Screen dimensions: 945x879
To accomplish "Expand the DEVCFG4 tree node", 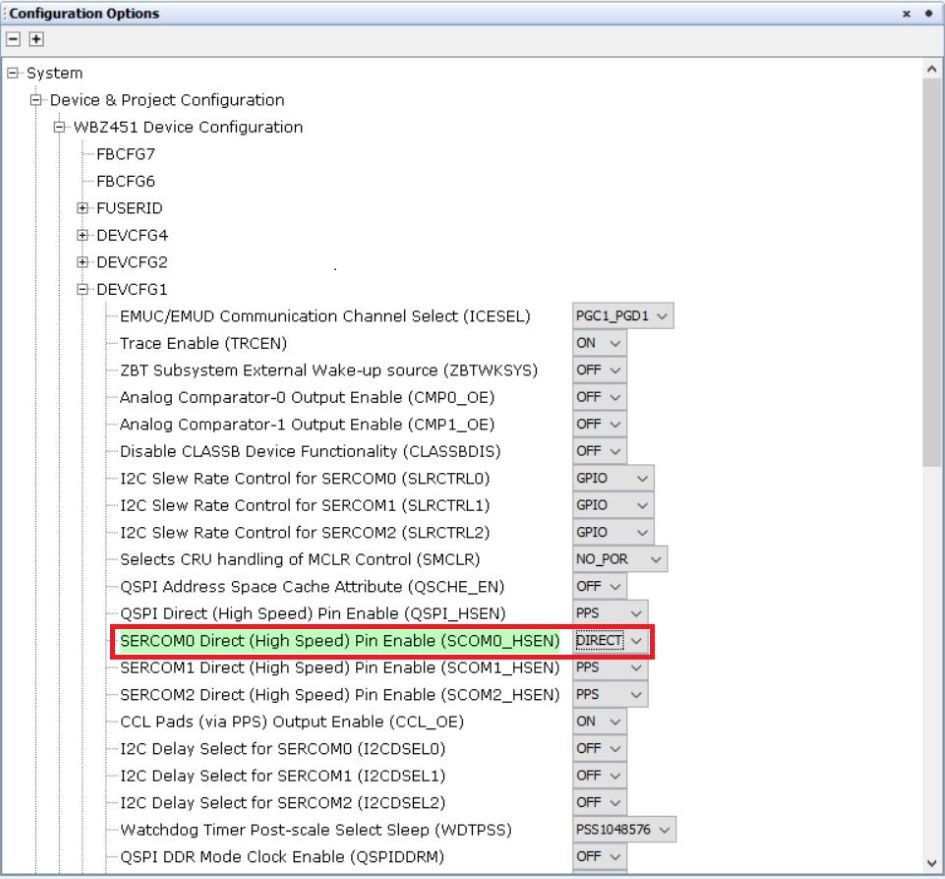I will [x=84, y=235].
